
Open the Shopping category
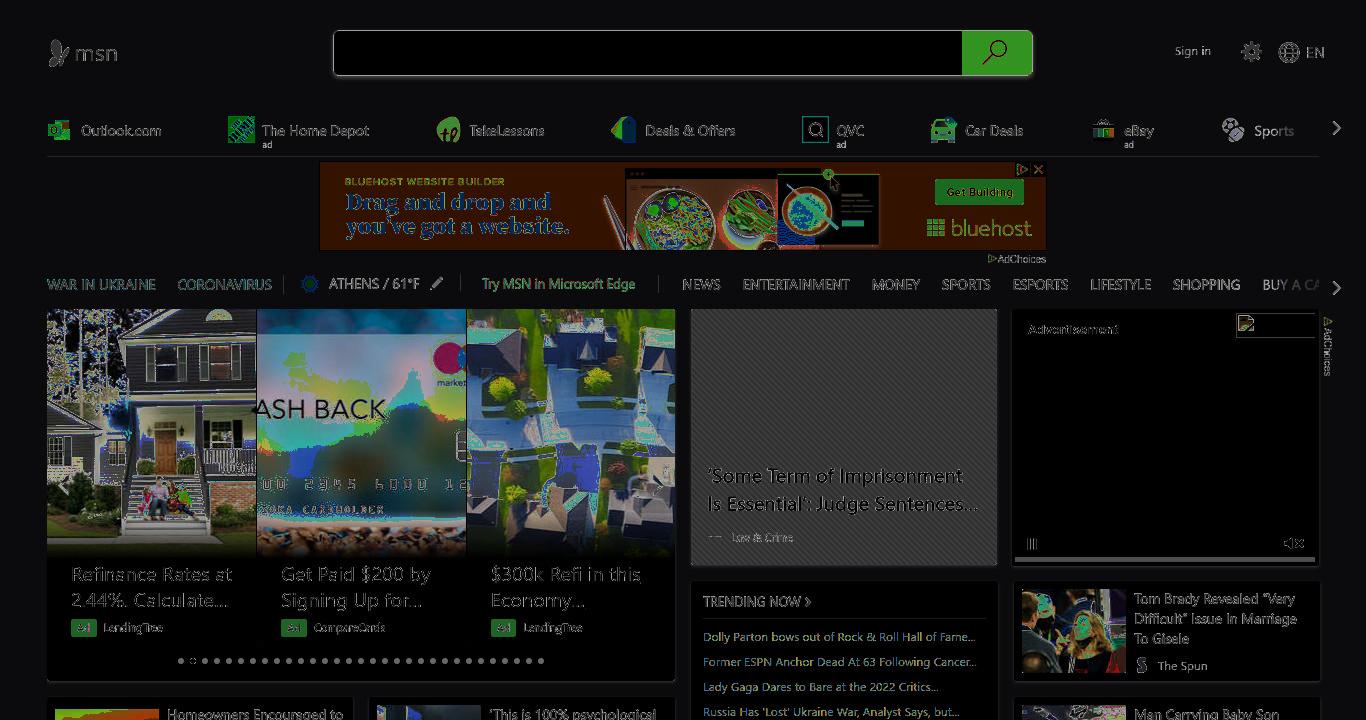(1206, 284)
